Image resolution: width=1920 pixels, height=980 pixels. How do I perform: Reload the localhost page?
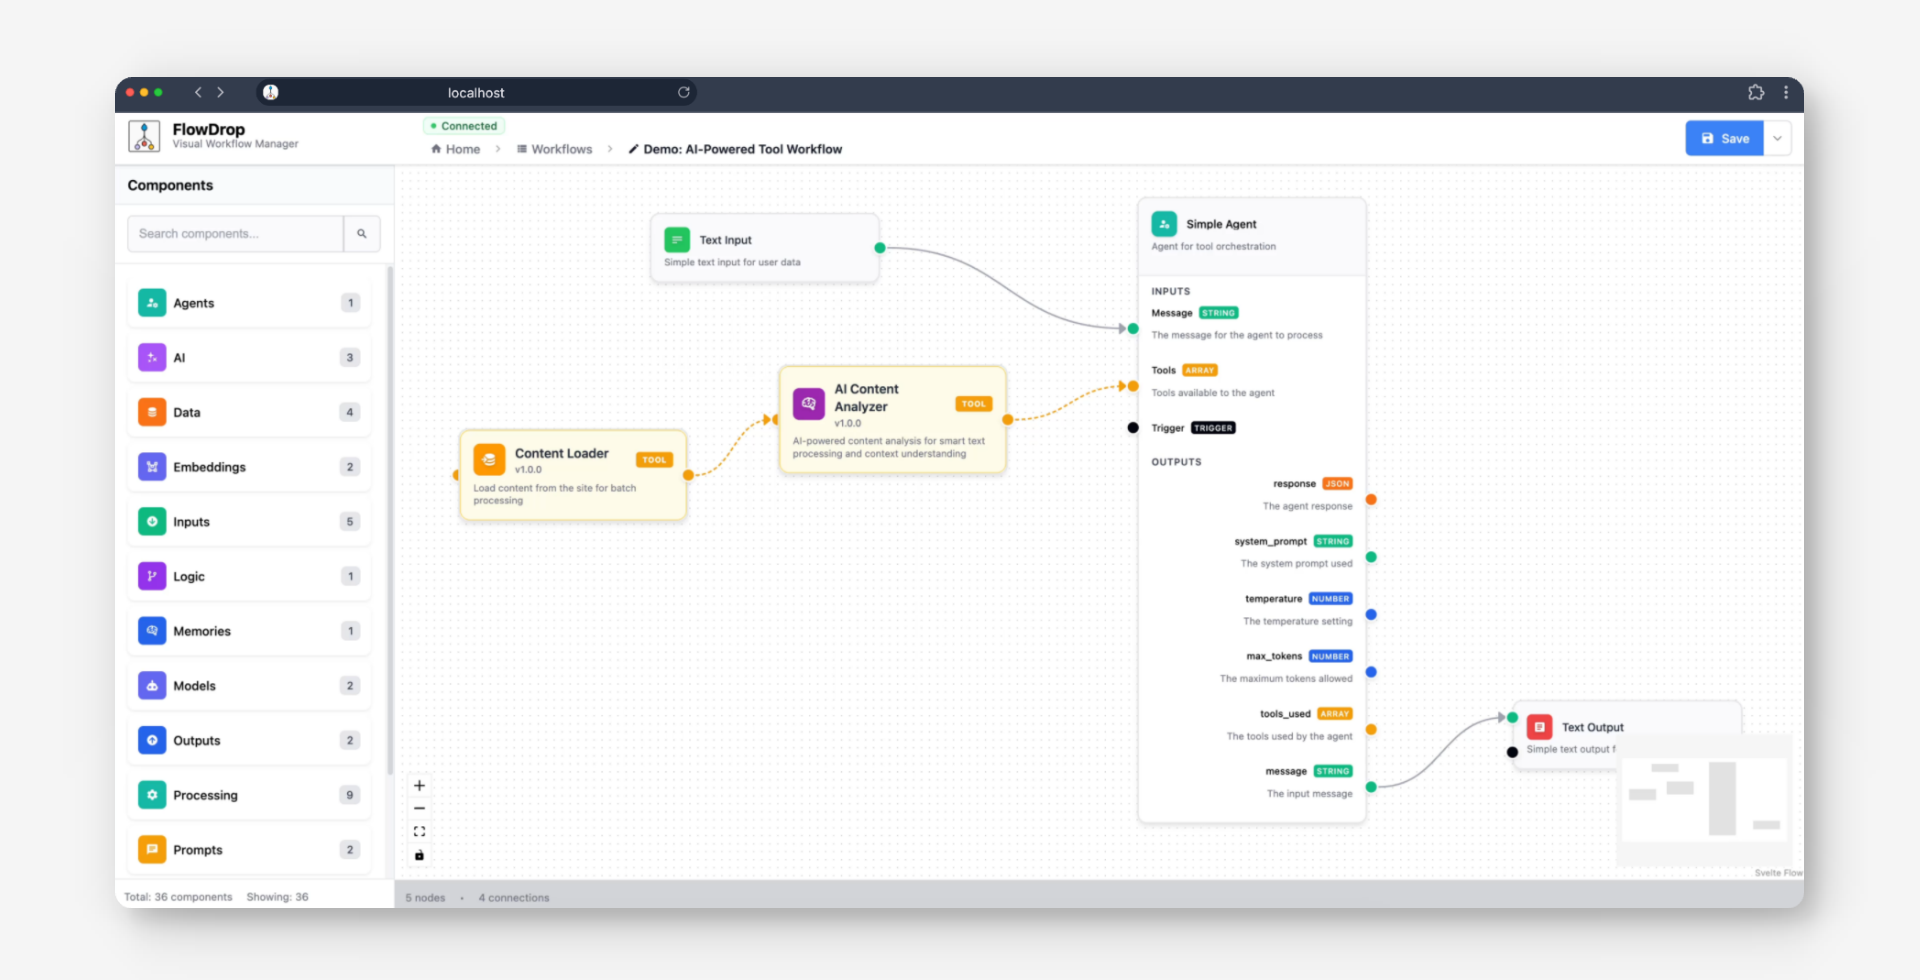pyautogui.click(x=684, y=92)
